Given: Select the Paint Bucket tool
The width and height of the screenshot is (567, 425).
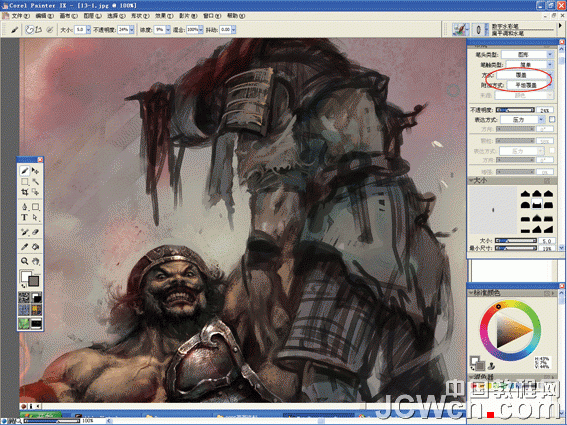Looking at the screenshot, I should pos(35,247).
